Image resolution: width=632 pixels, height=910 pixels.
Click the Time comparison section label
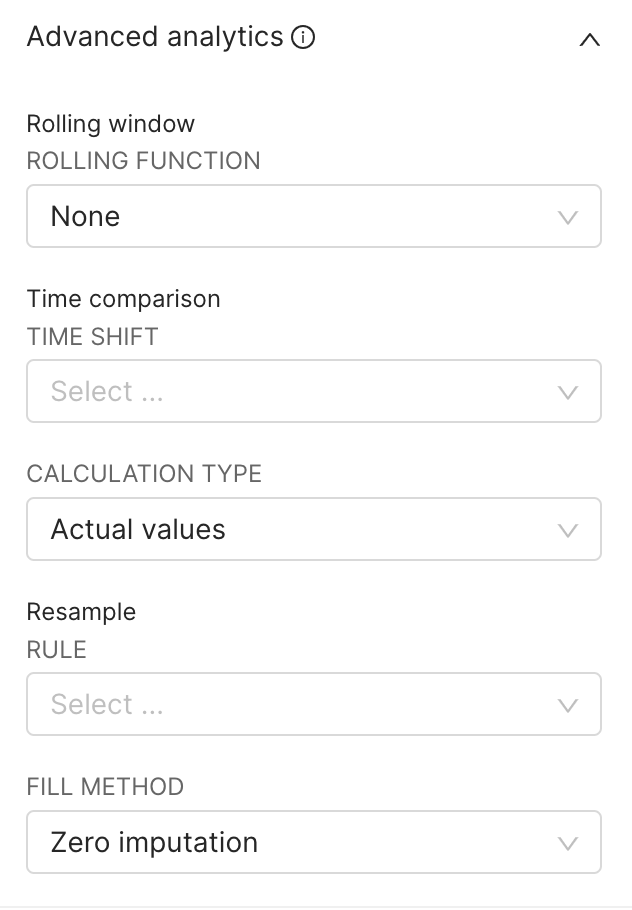(122, 299)
